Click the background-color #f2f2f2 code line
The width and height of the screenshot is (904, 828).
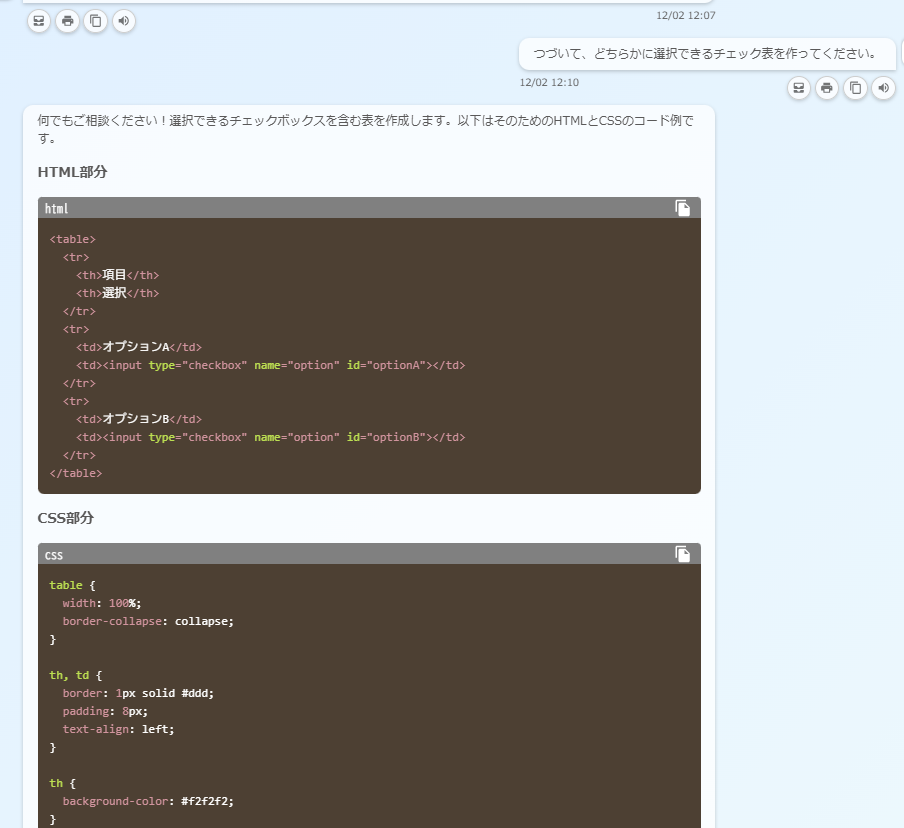148,801
